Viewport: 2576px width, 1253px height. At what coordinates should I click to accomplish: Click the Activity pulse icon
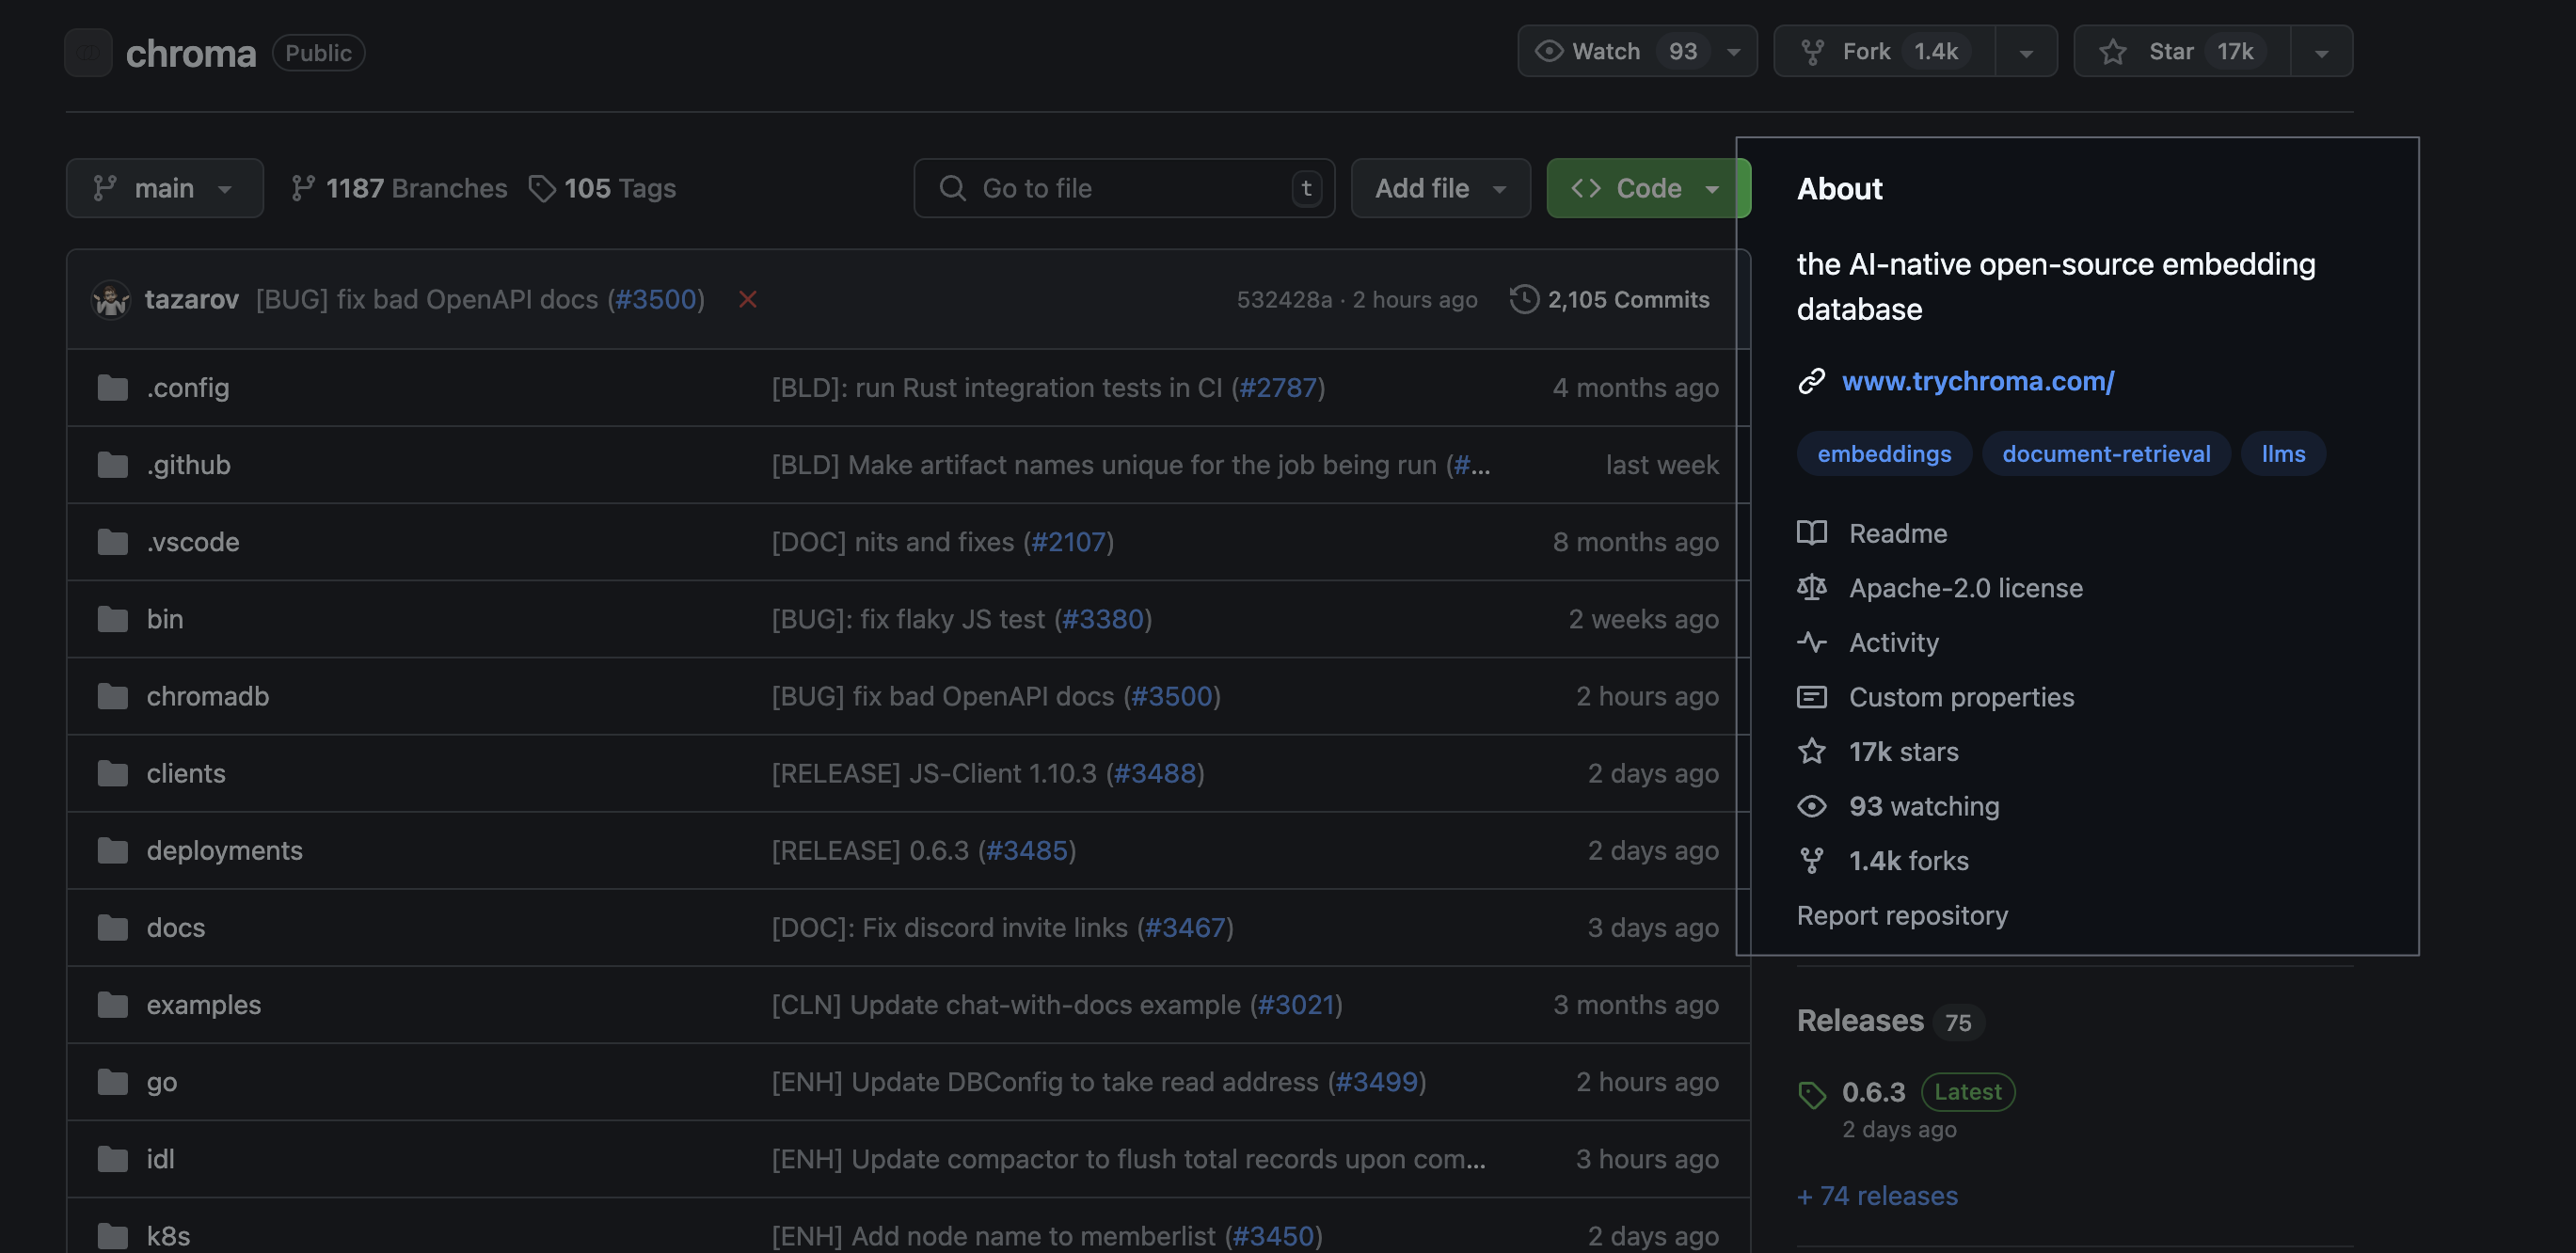[1811, 642]
